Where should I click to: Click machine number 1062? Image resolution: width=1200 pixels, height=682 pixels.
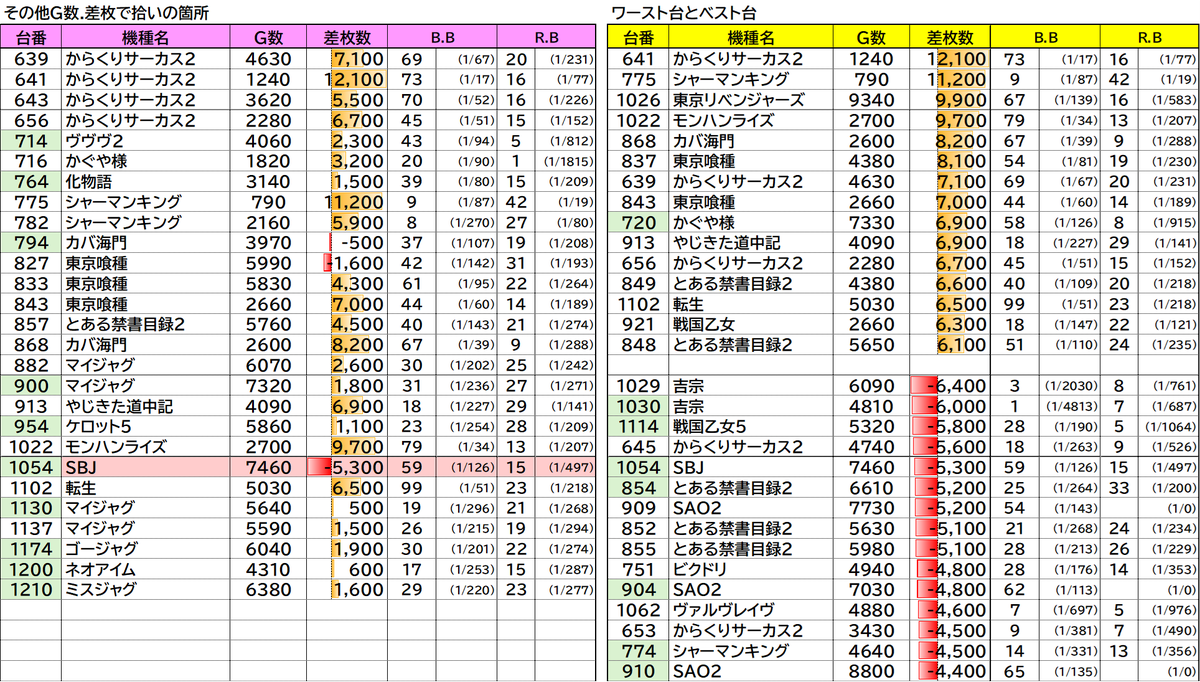click(x=638, y=609)
